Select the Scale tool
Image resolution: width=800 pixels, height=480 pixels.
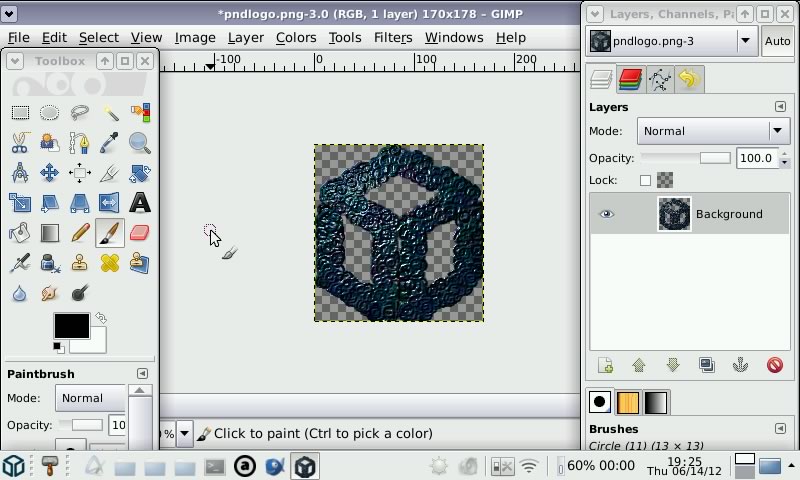[20, 203]
